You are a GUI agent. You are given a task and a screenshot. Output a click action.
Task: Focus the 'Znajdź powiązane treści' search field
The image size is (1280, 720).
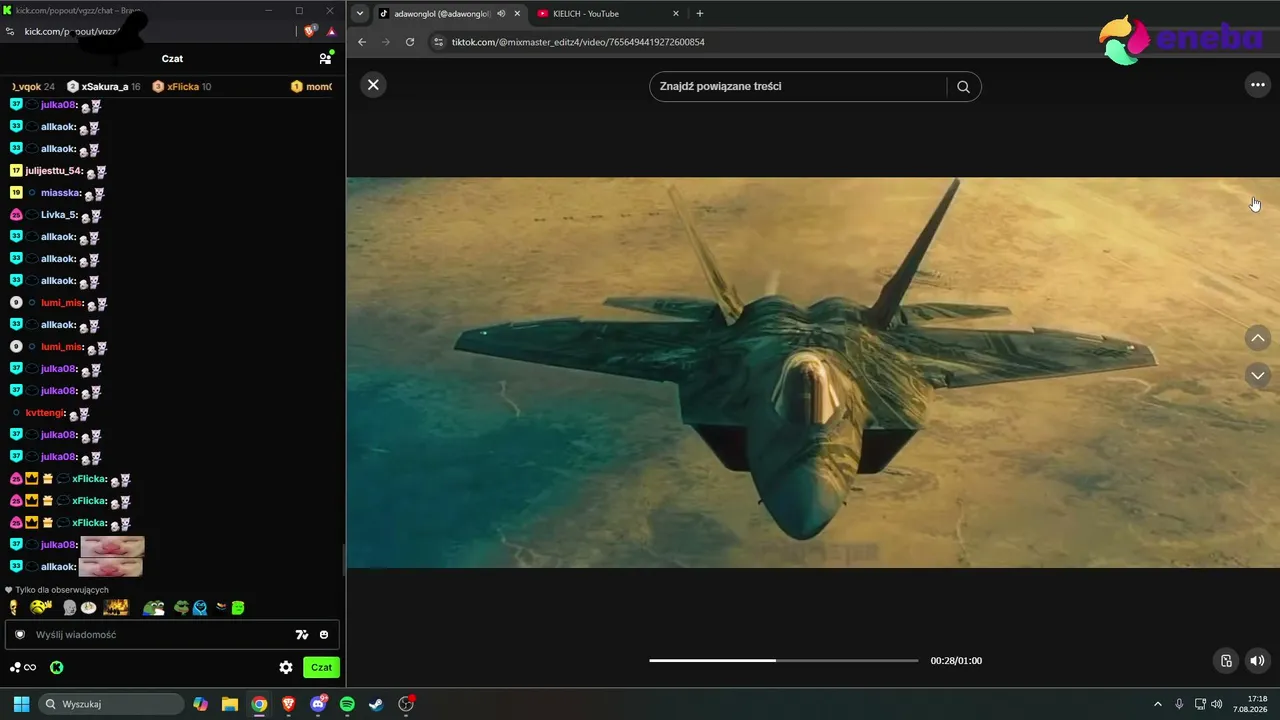coord(798,87)
